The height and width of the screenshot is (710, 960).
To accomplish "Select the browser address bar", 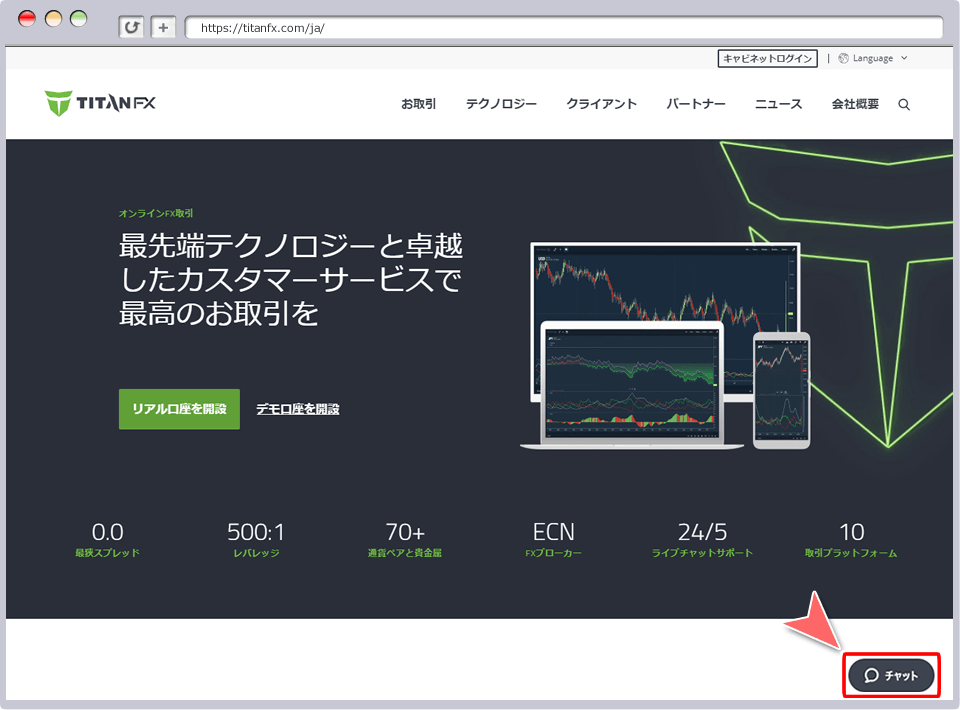I will coord(565,27).
